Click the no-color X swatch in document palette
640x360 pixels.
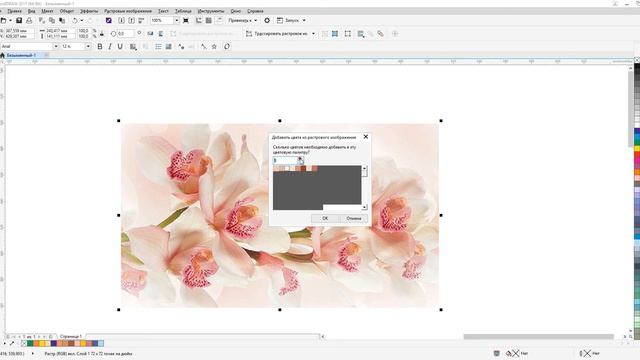[24, 343]
